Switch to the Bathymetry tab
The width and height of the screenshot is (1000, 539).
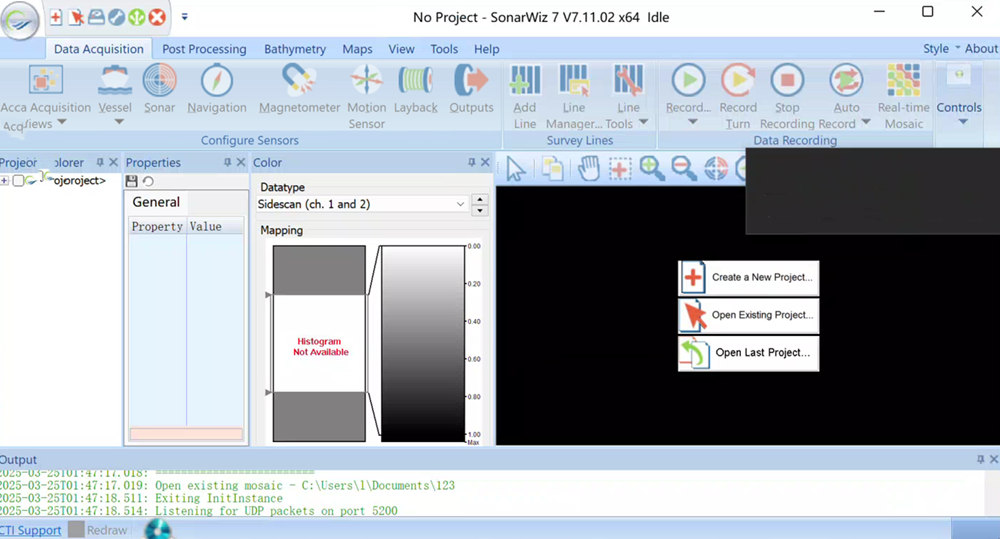click(x=295, y=49)
